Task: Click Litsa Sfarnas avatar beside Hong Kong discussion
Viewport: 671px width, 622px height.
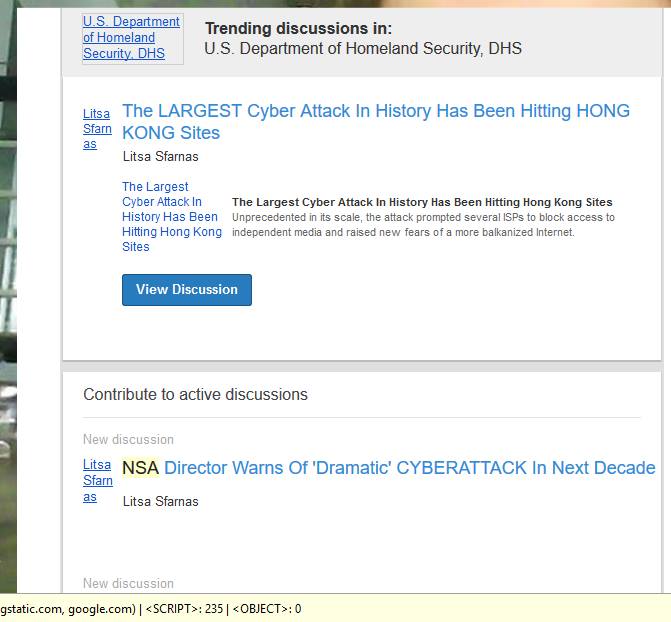Action: point(97,129)
